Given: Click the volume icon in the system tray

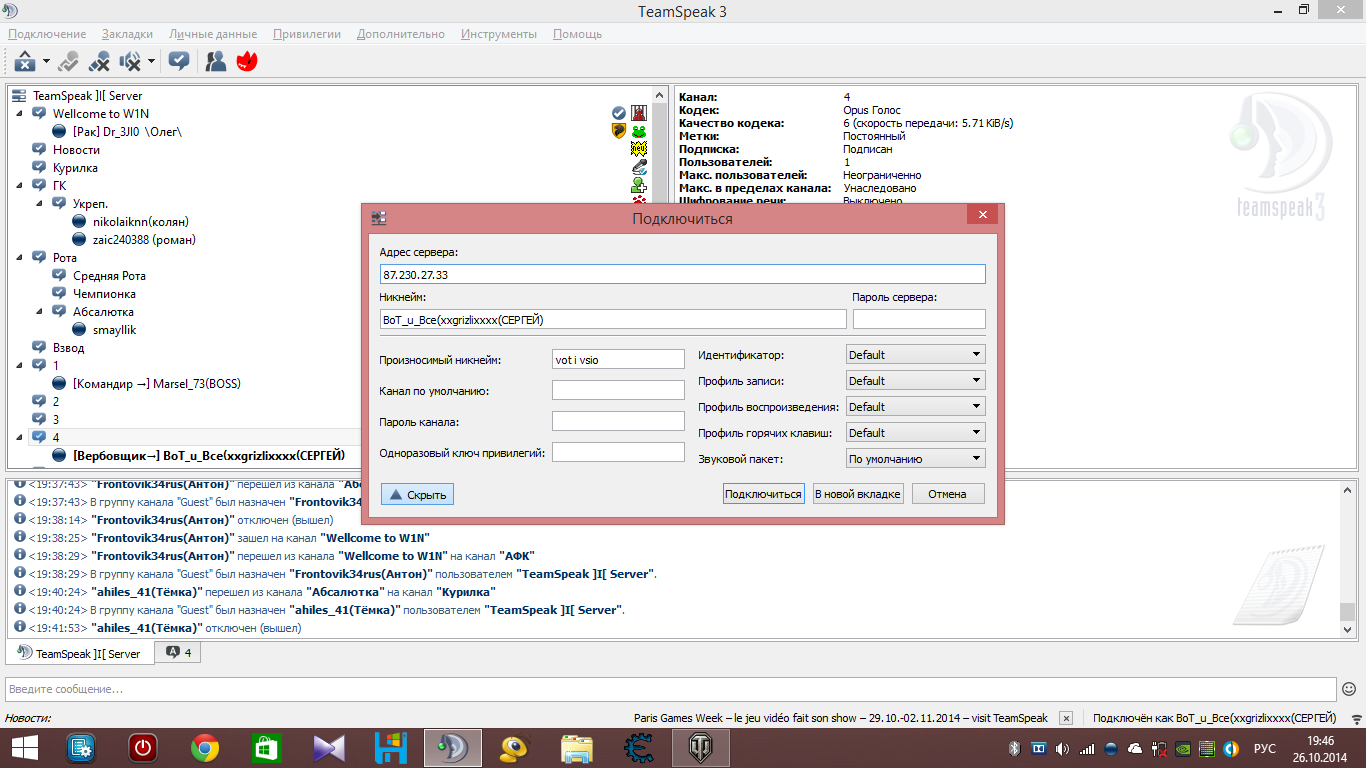Looking at the screenshot, I should [1061, 748].
